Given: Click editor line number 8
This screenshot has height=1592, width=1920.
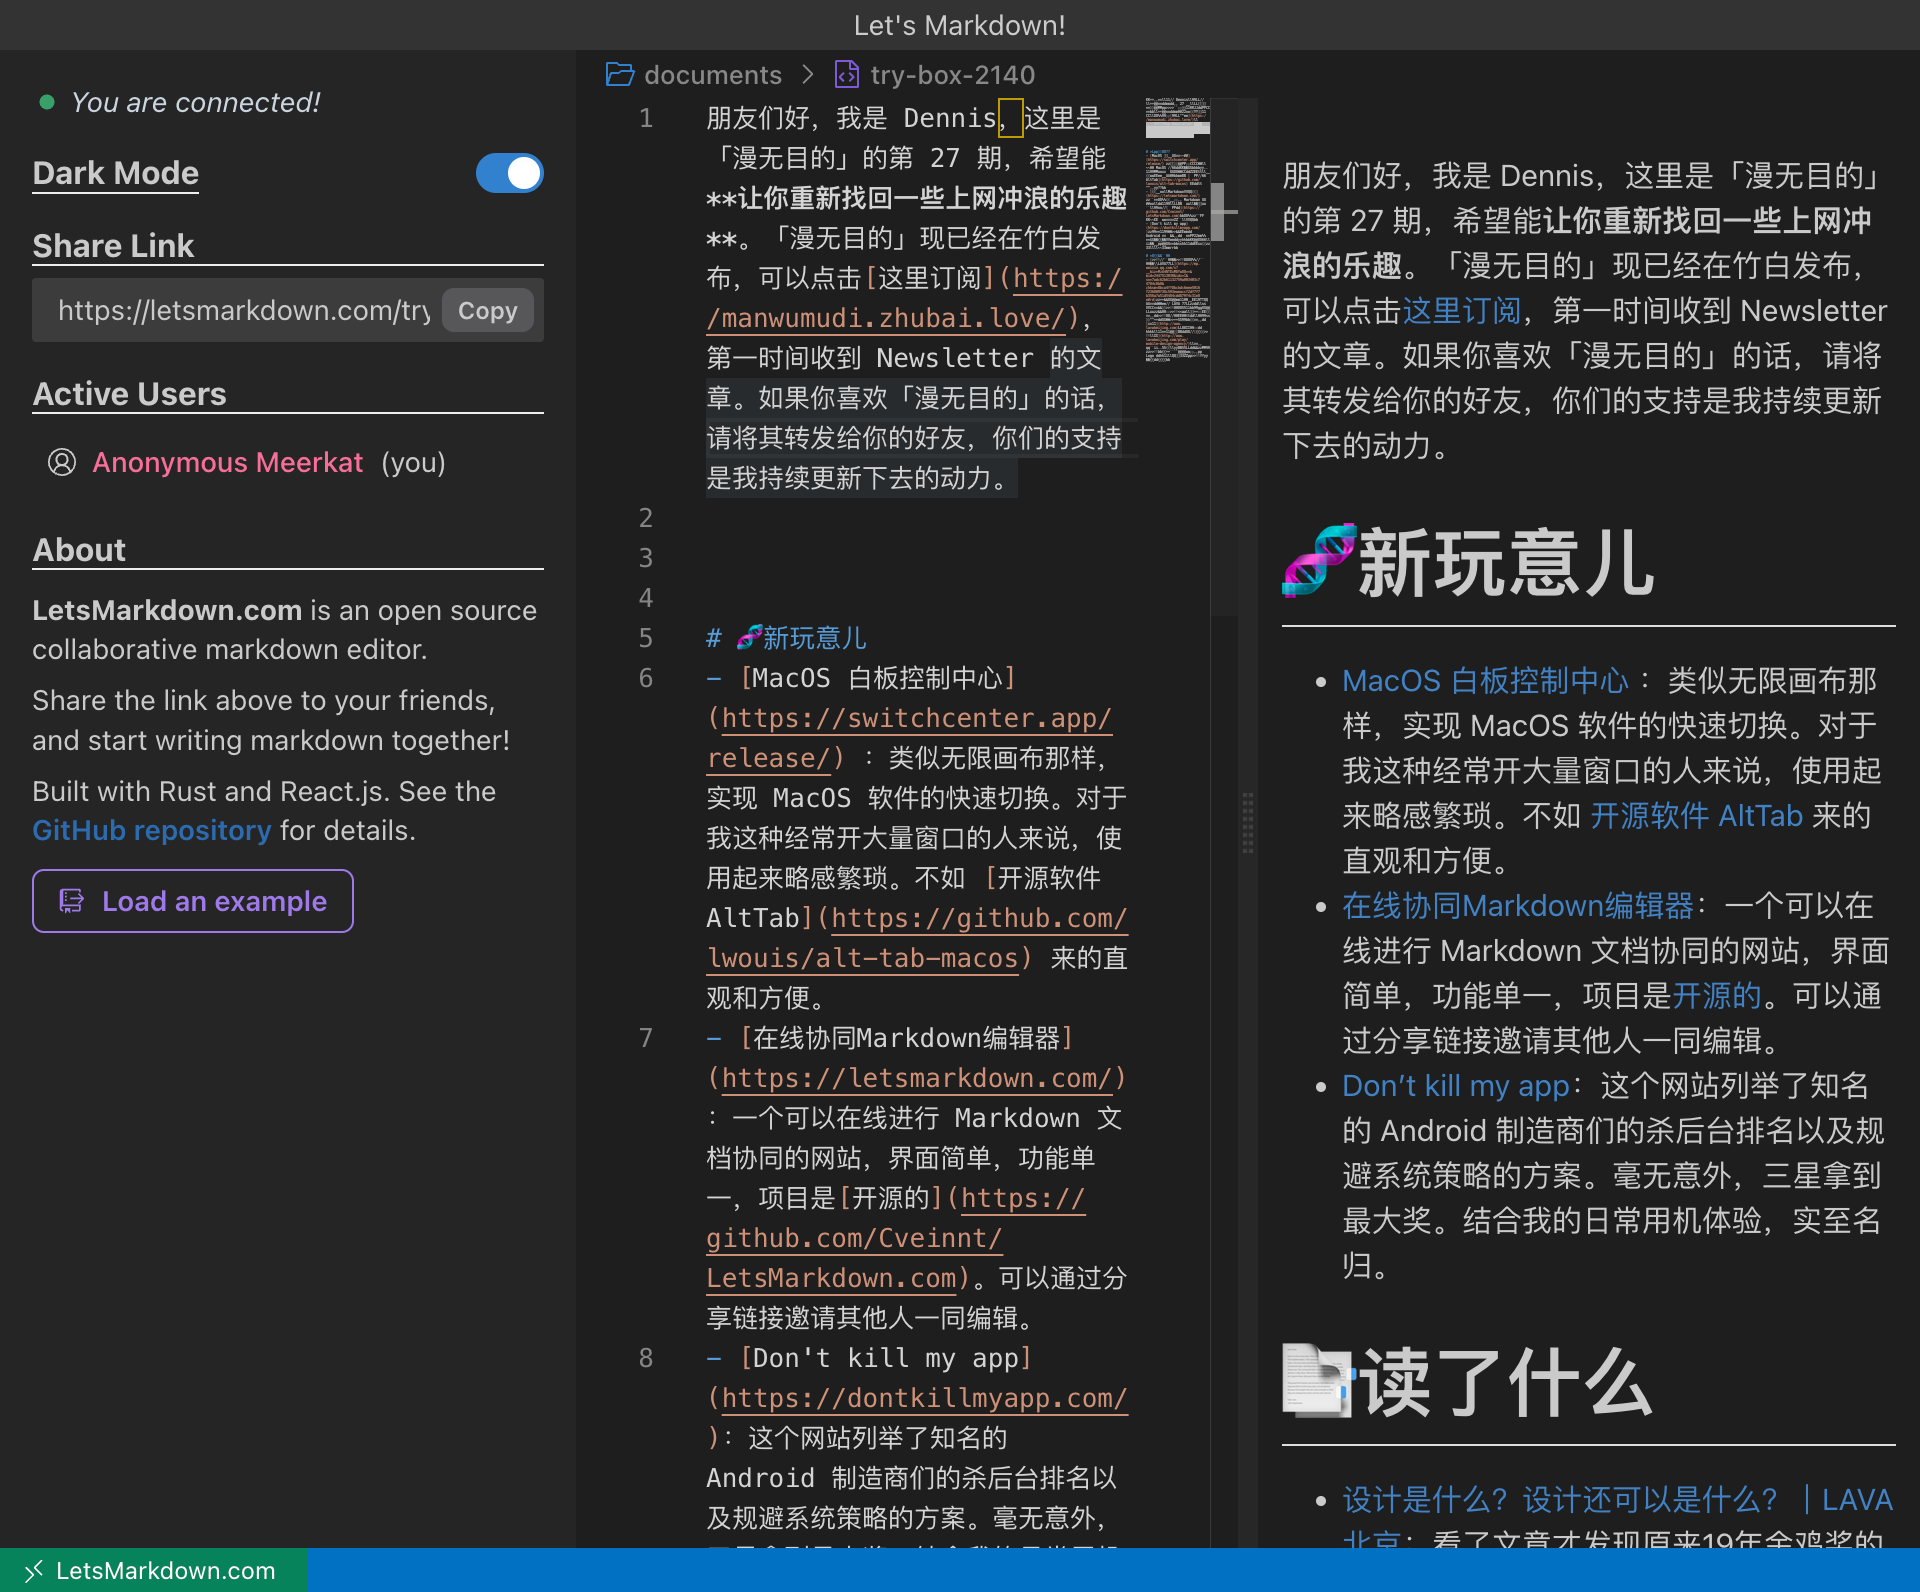Looking at the screenshot, I should coord(646,1358).
